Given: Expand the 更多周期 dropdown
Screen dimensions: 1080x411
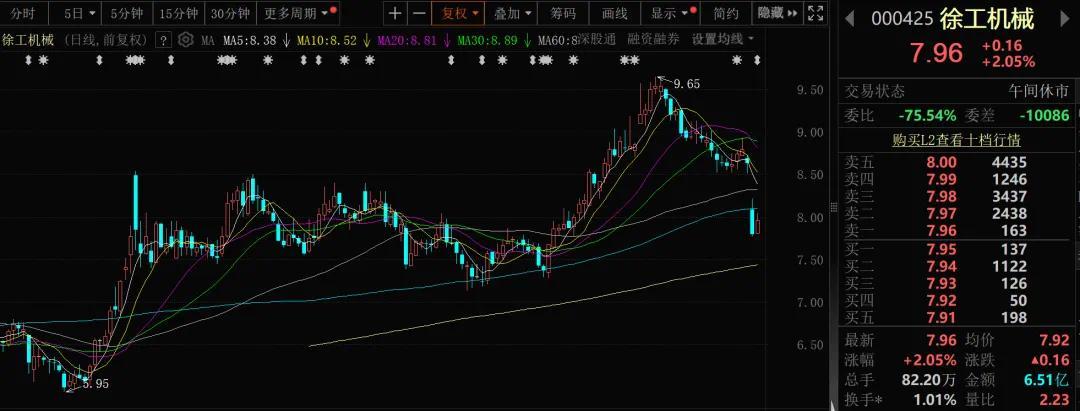Looking at the screenshot, I should pyautogui.click(x=296, y=13).
